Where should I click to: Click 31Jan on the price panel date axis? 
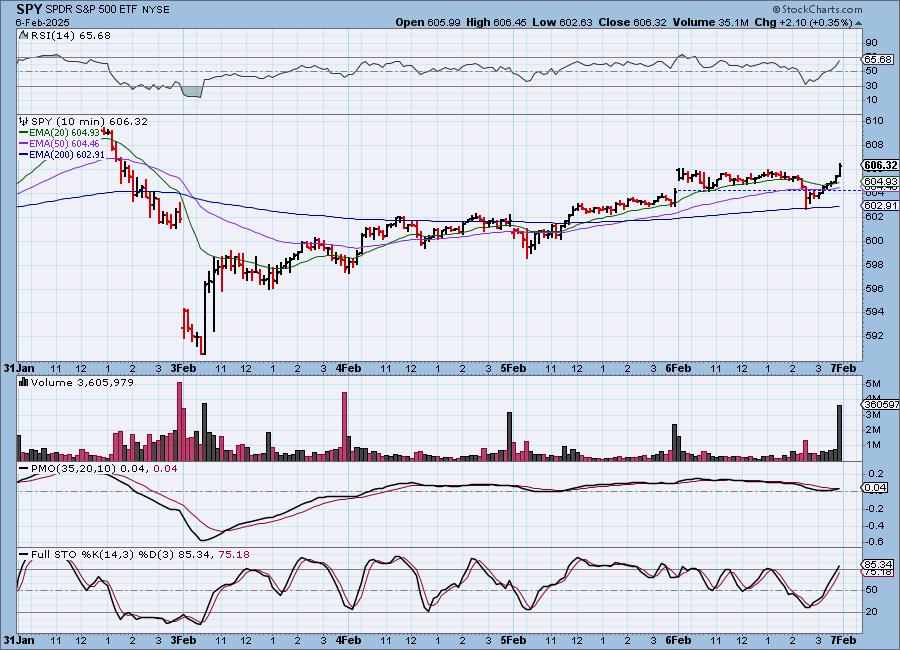19,368
